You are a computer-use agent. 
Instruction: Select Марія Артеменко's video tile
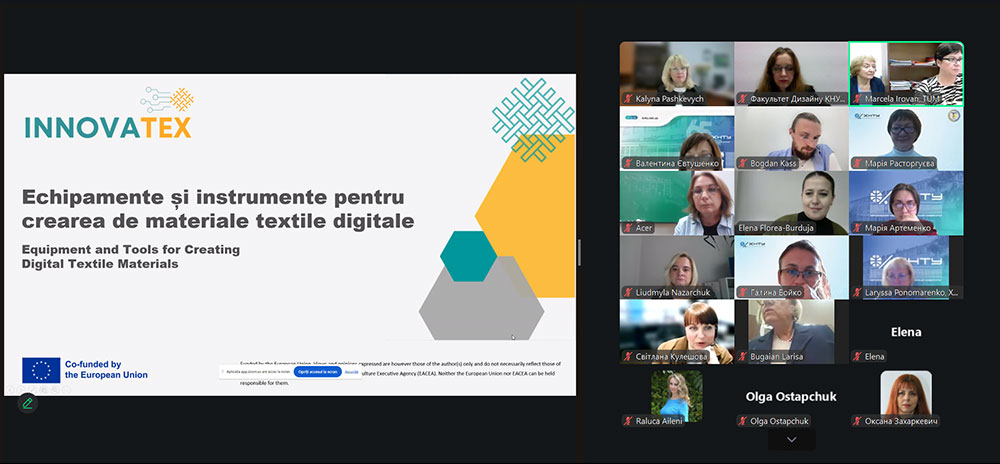point(906,198)
